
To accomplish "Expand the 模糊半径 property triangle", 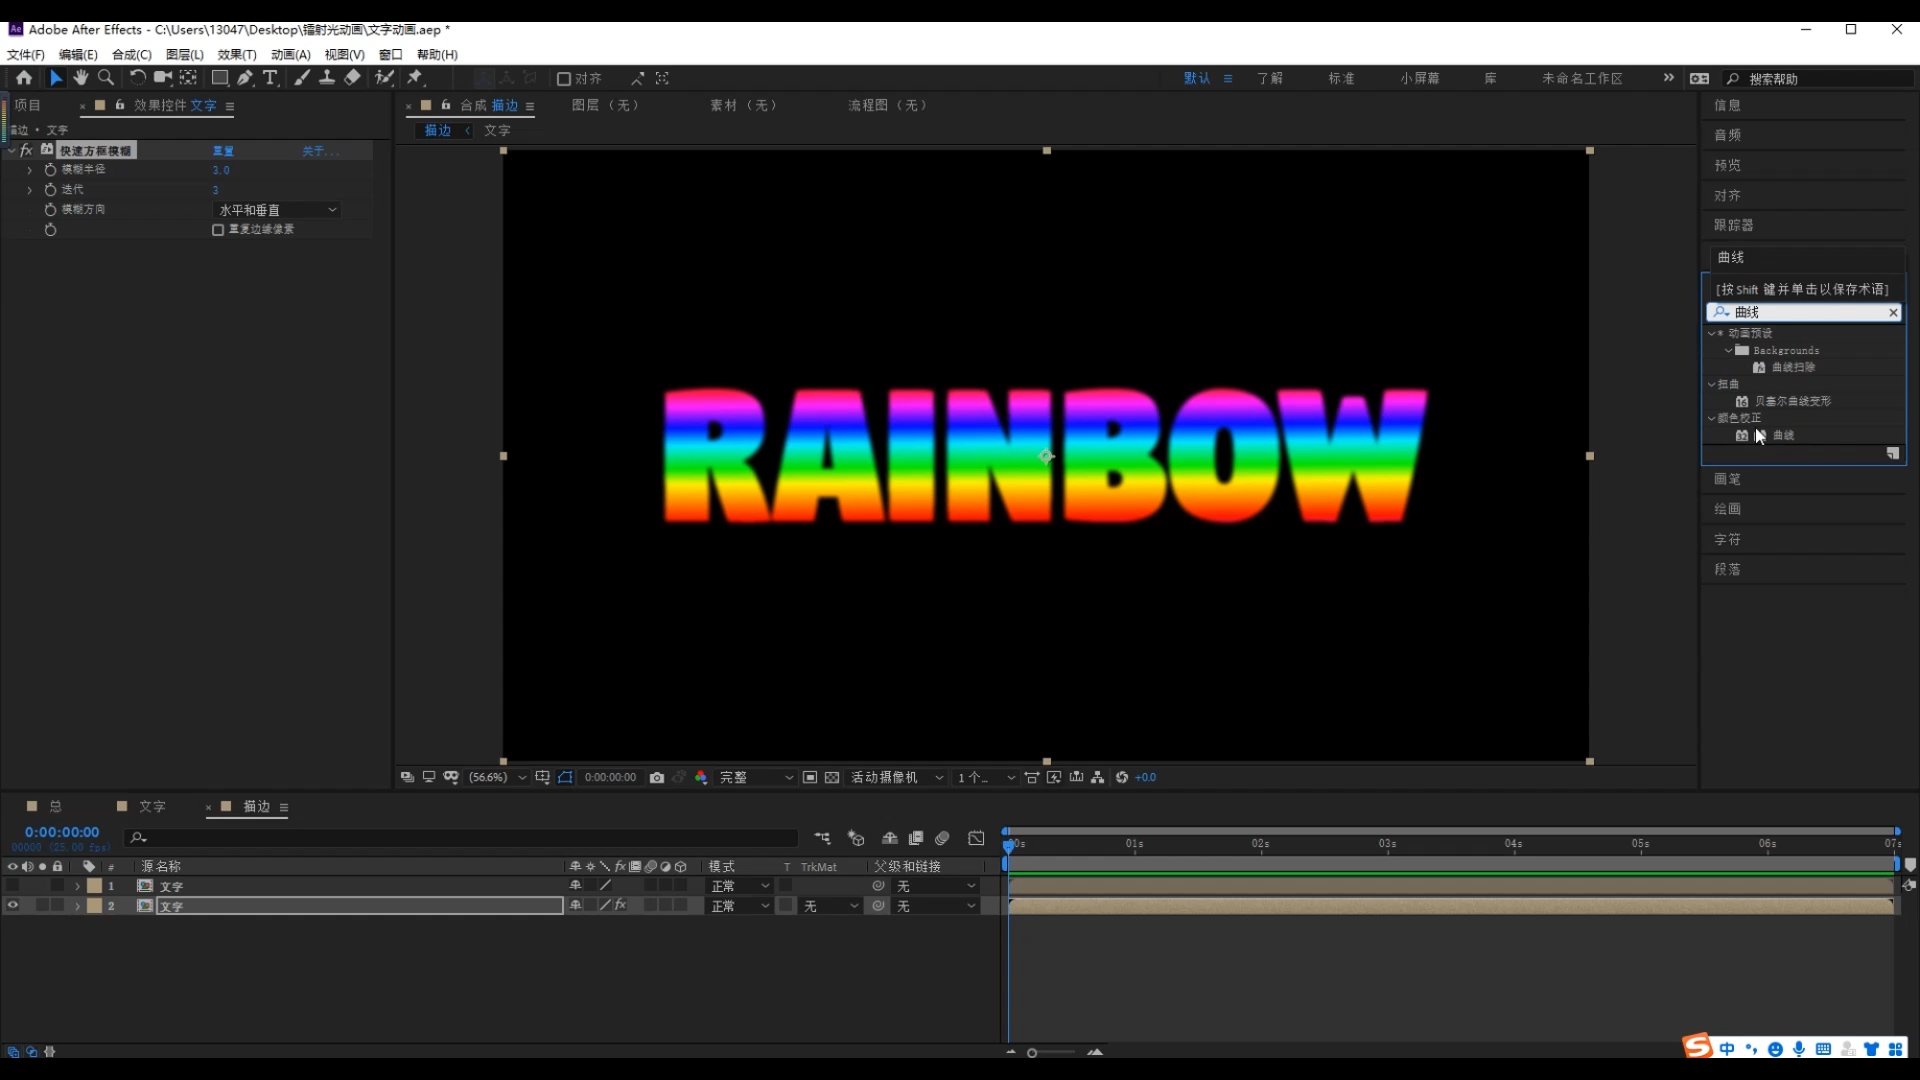I will (x=30, y=170).
